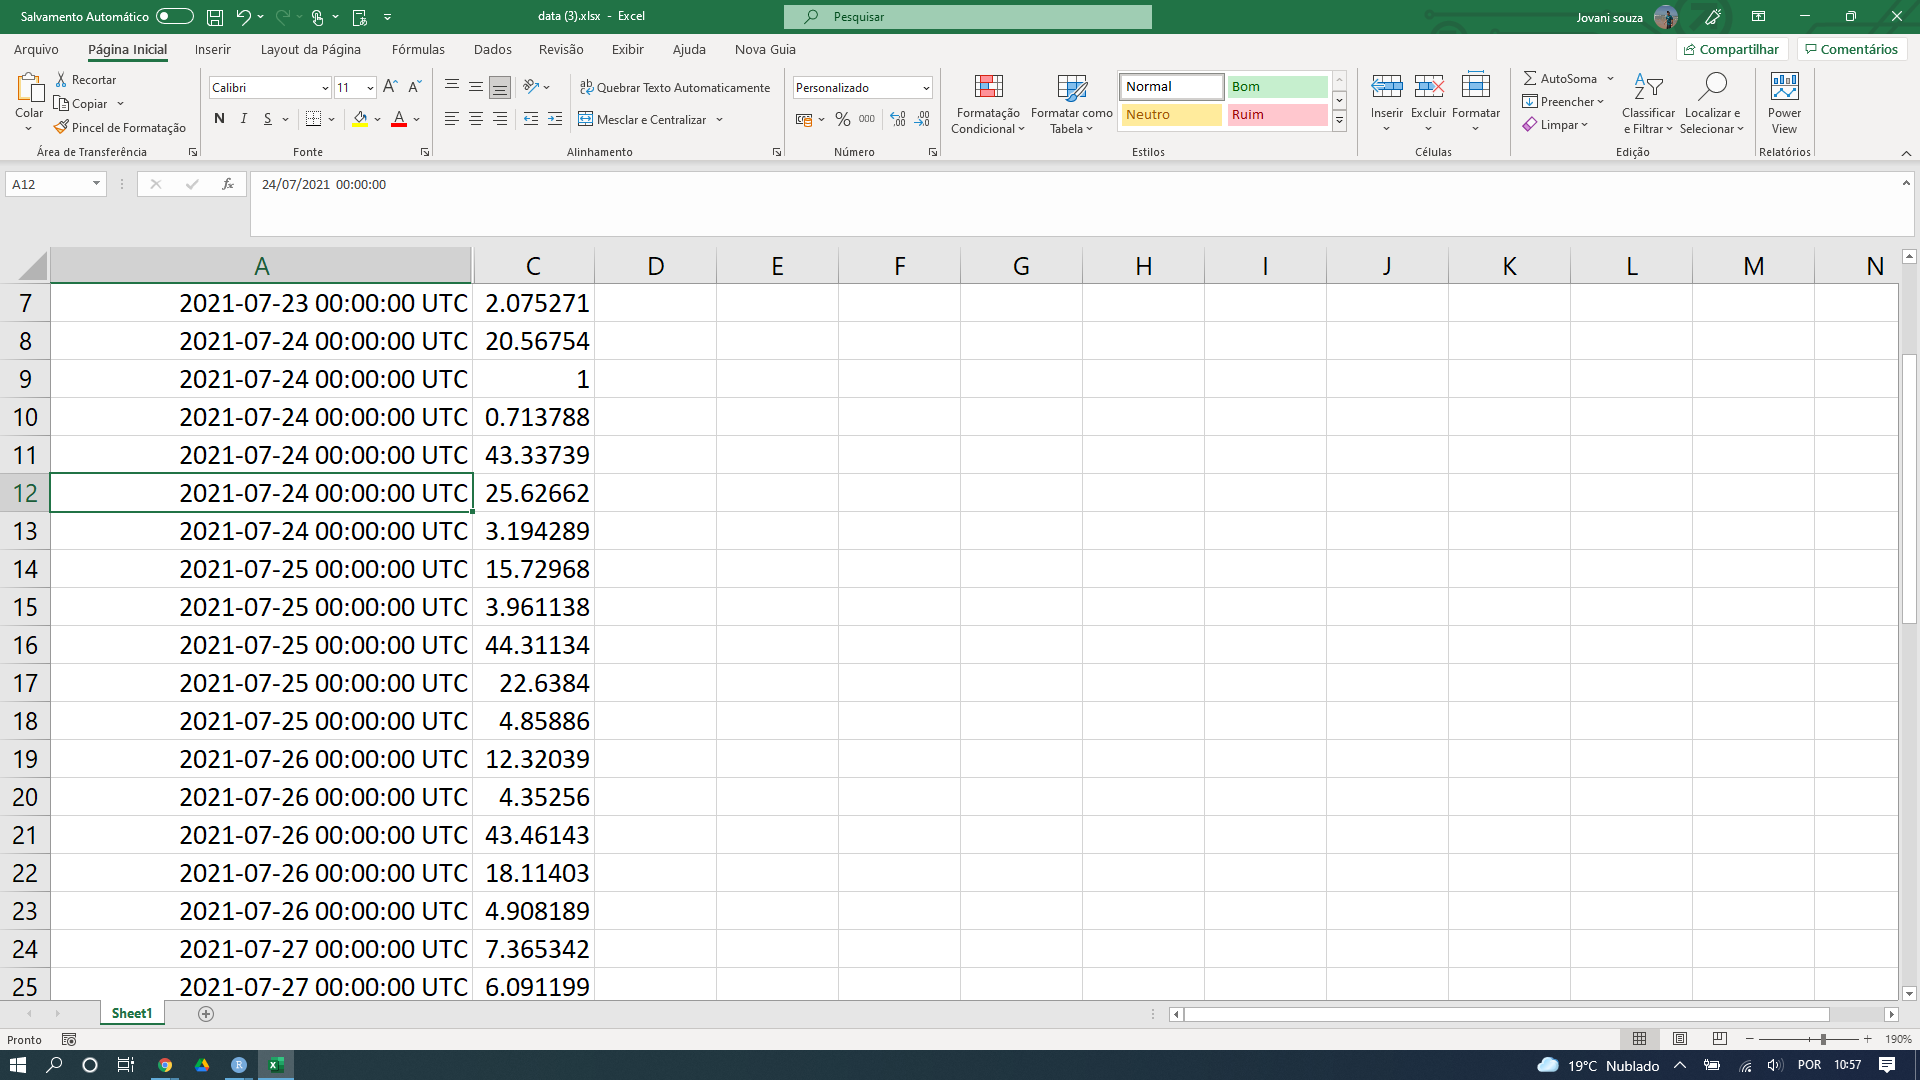Click Copiar copy tool

pos(82,103)
